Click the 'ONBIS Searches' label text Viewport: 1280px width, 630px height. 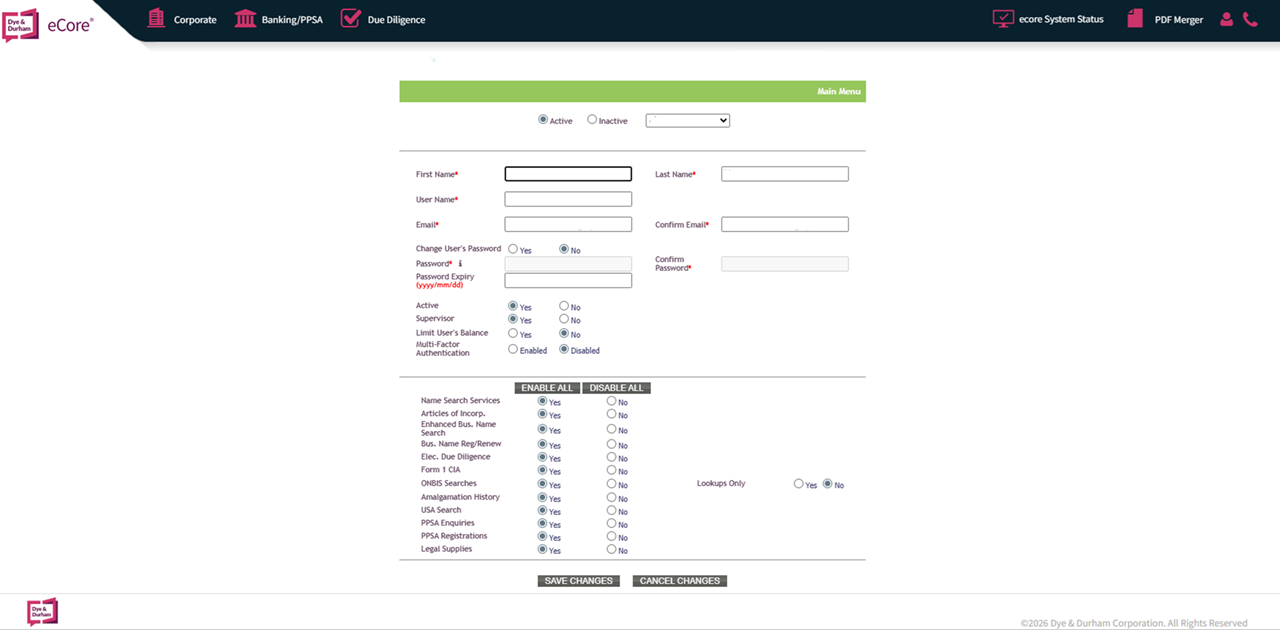click(449, 483)
